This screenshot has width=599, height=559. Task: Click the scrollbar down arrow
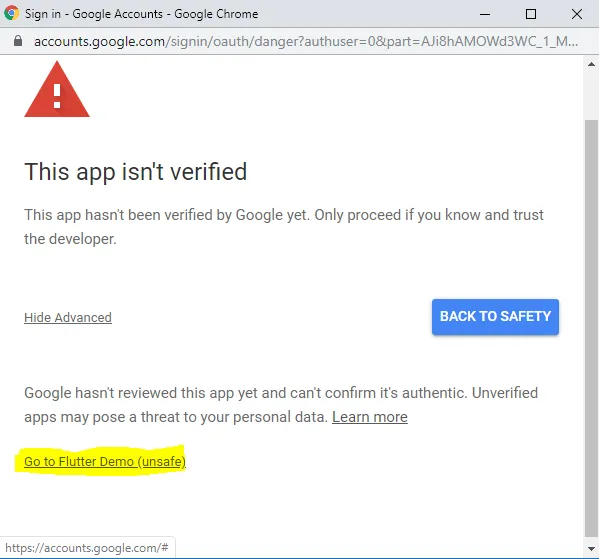pyautogui.click(x=591, y=549)
